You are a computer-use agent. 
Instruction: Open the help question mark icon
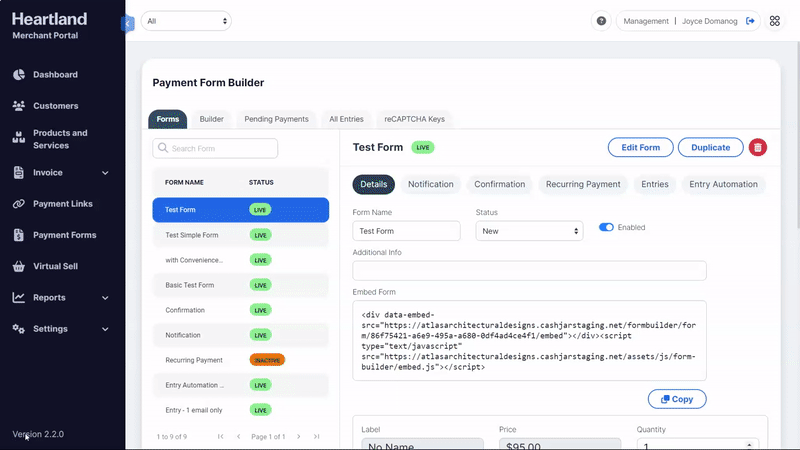pyautogui.click(x=601, y=20)
